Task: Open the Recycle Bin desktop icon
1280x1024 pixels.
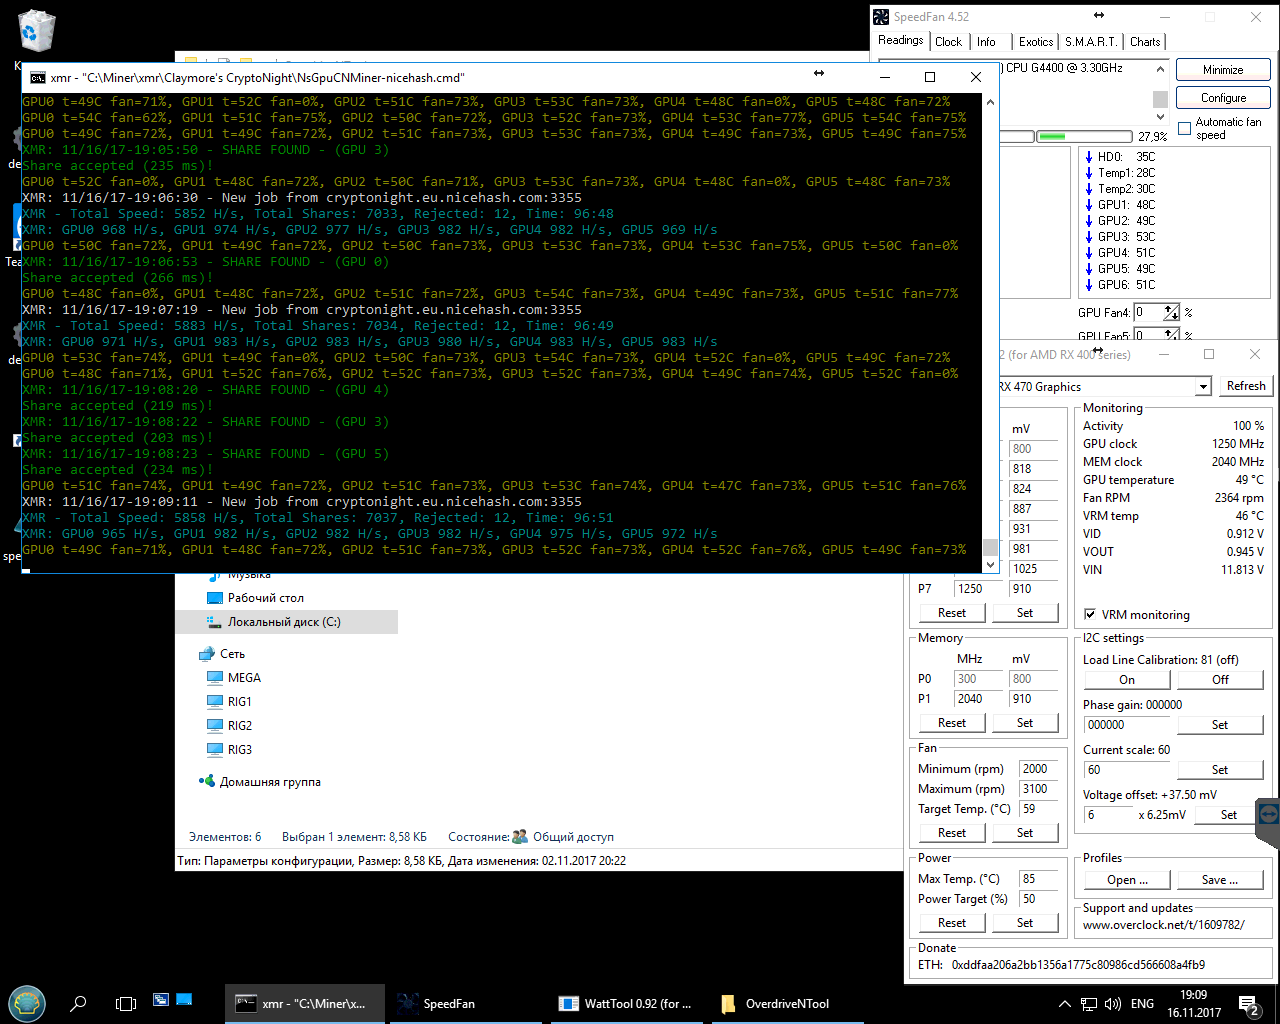Action: coord(36,30)
